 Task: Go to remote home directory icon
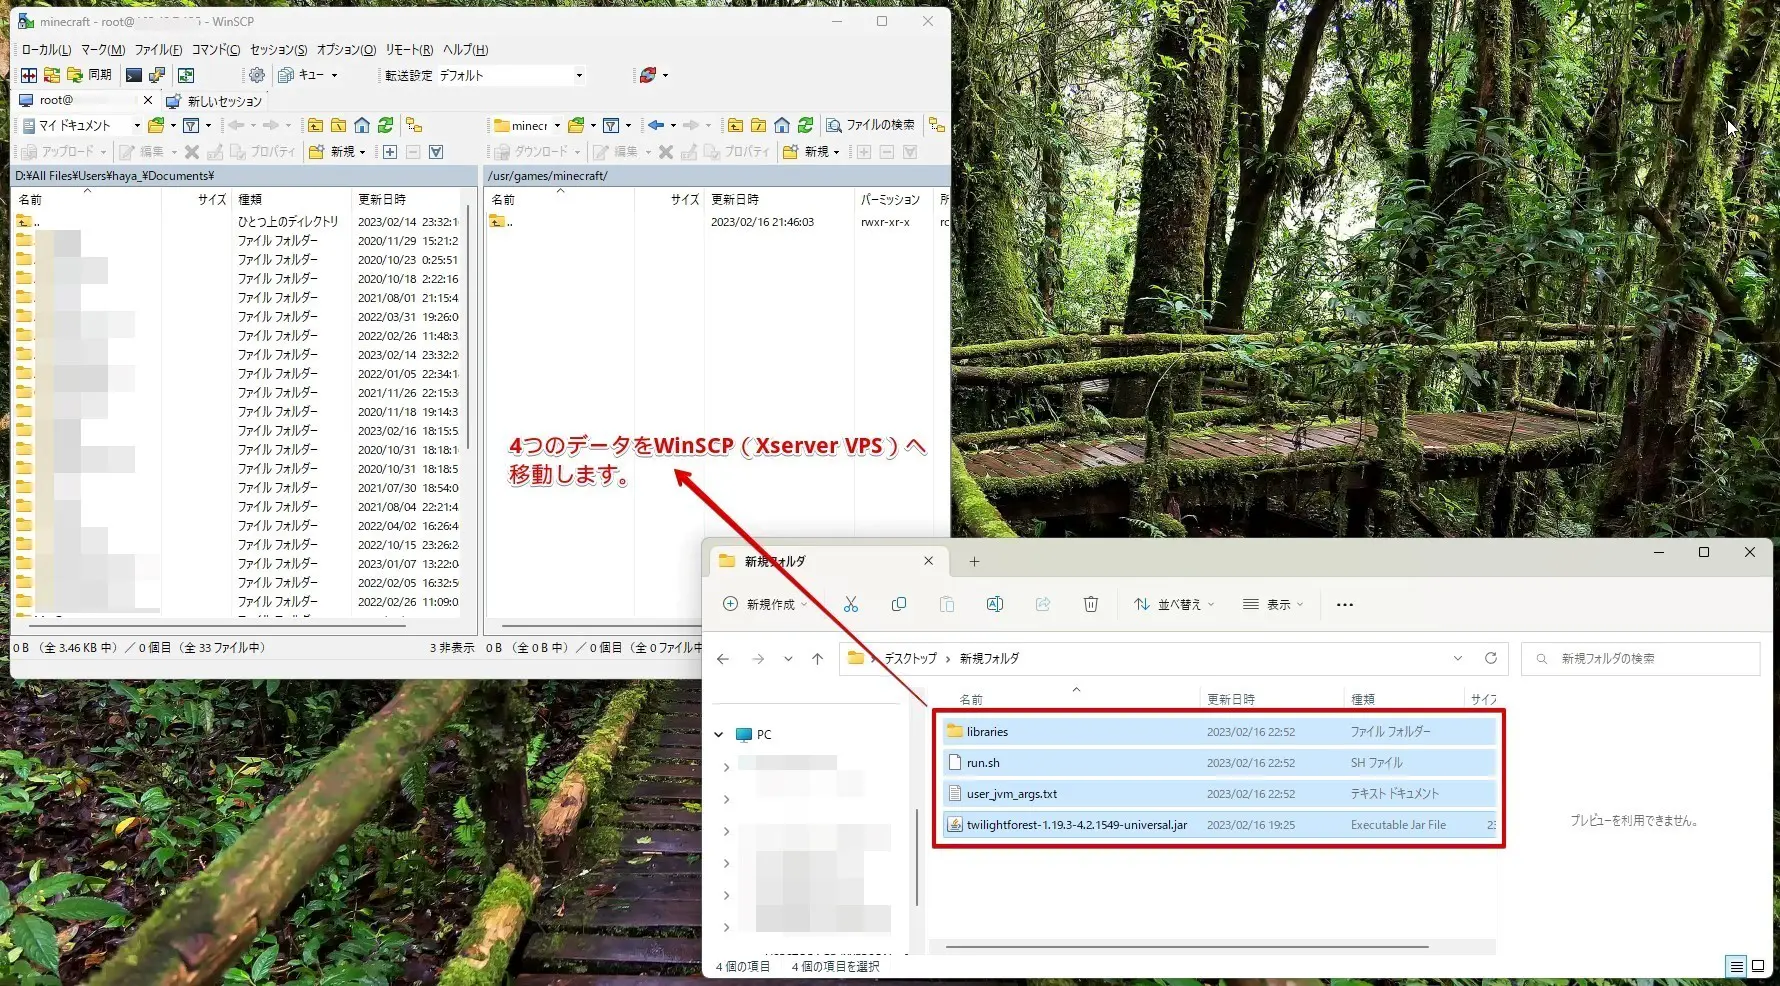(782, 125)
